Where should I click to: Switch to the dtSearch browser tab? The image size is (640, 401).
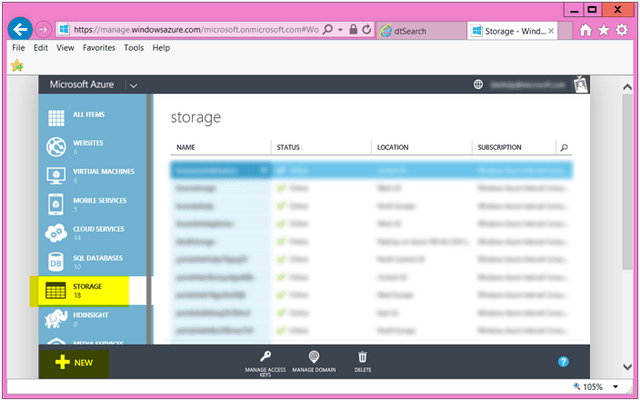tap(420, 31)
